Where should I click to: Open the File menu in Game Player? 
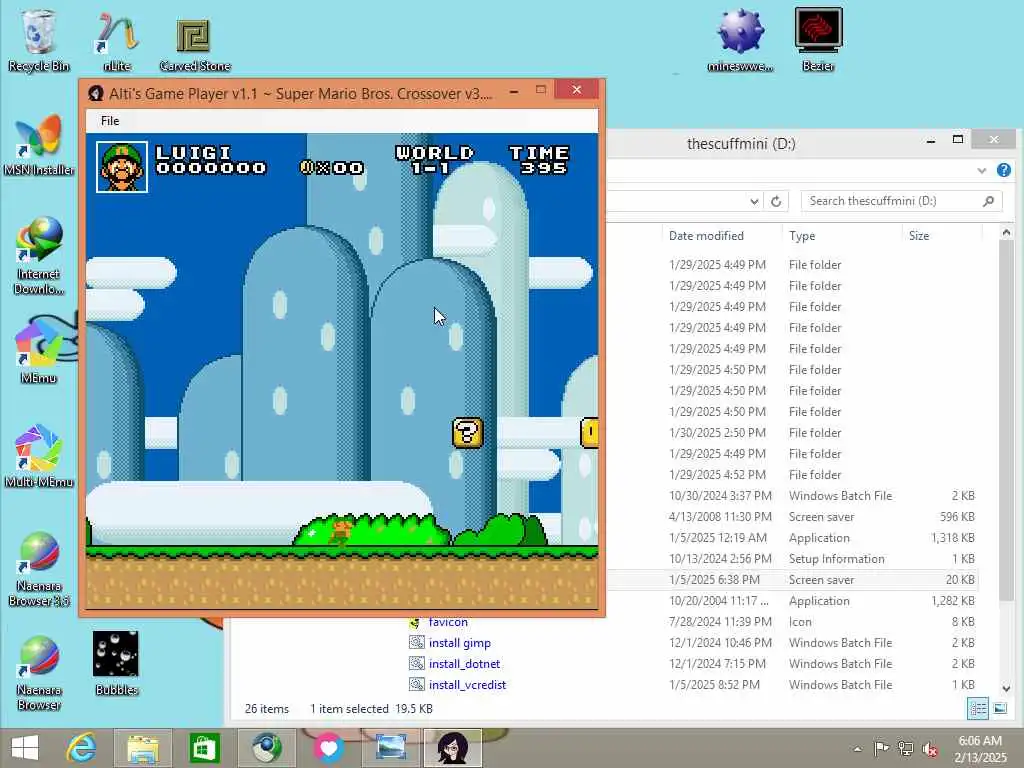(110, 121)
